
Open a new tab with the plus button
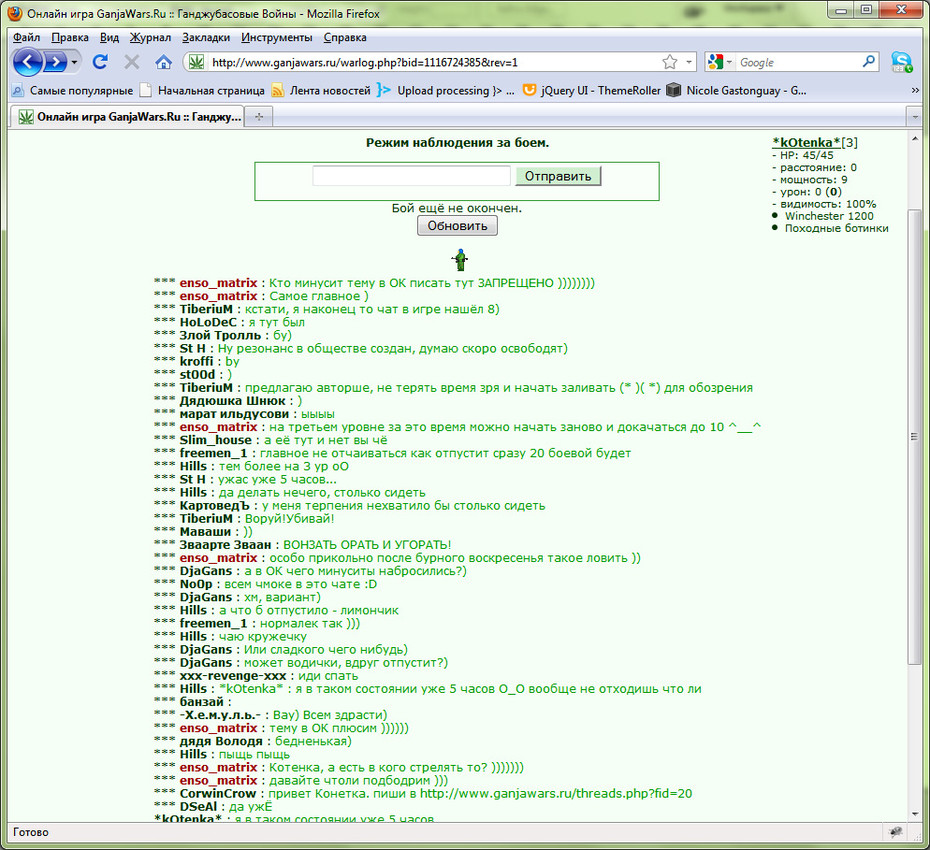(259, 117)
